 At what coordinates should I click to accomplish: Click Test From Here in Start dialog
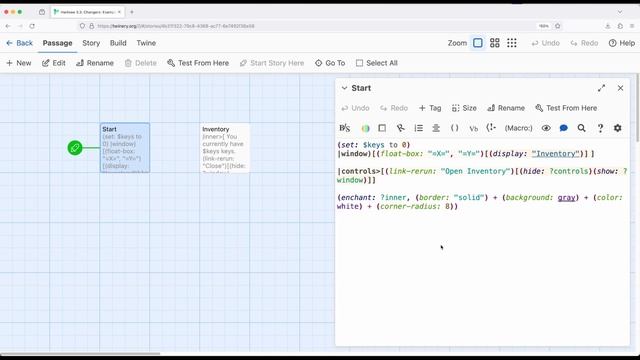point(566,108)
